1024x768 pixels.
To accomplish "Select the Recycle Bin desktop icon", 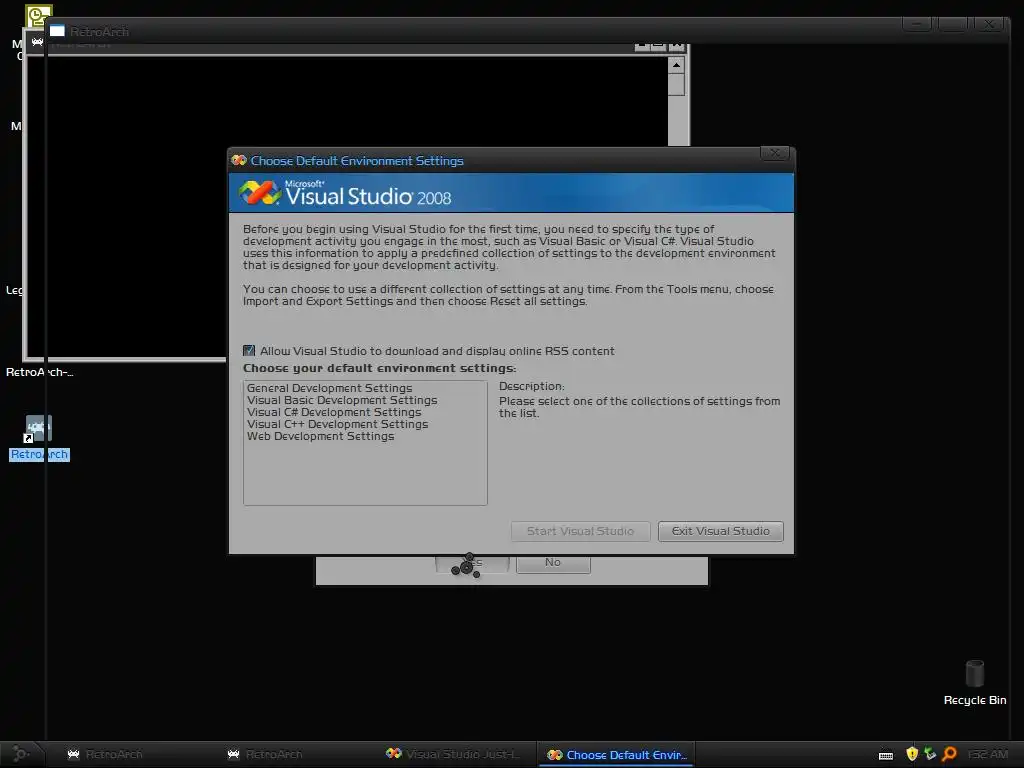I will [x=974, y=673].
